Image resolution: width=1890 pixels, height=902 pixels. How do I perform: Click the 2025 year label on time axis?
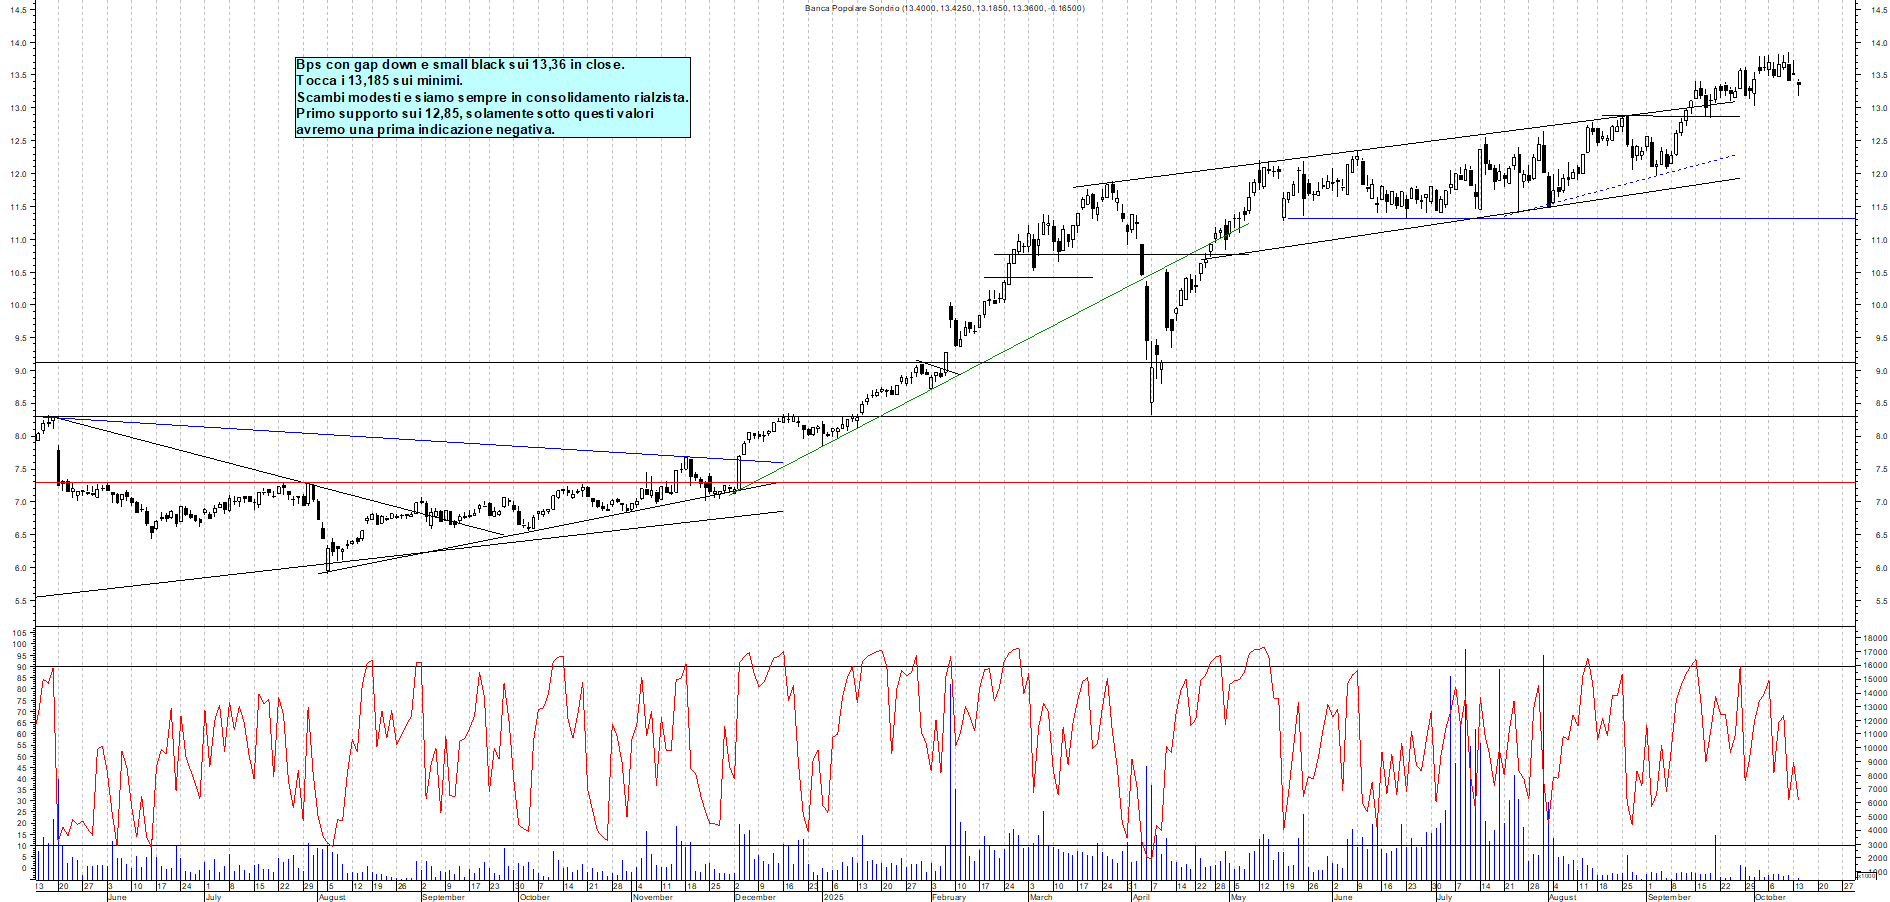pos(832,897)
